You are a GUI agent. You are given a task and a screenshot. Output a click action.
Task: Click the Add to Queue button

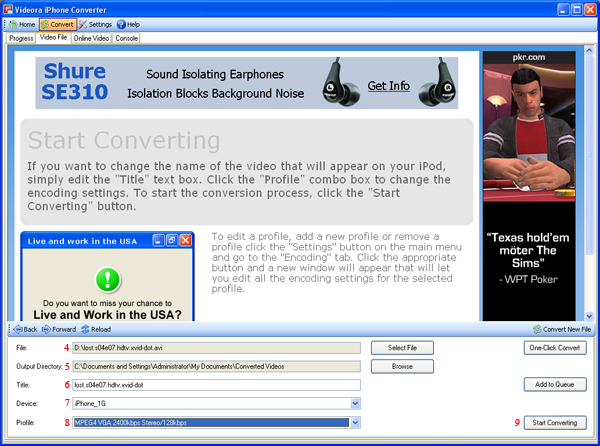555,385
